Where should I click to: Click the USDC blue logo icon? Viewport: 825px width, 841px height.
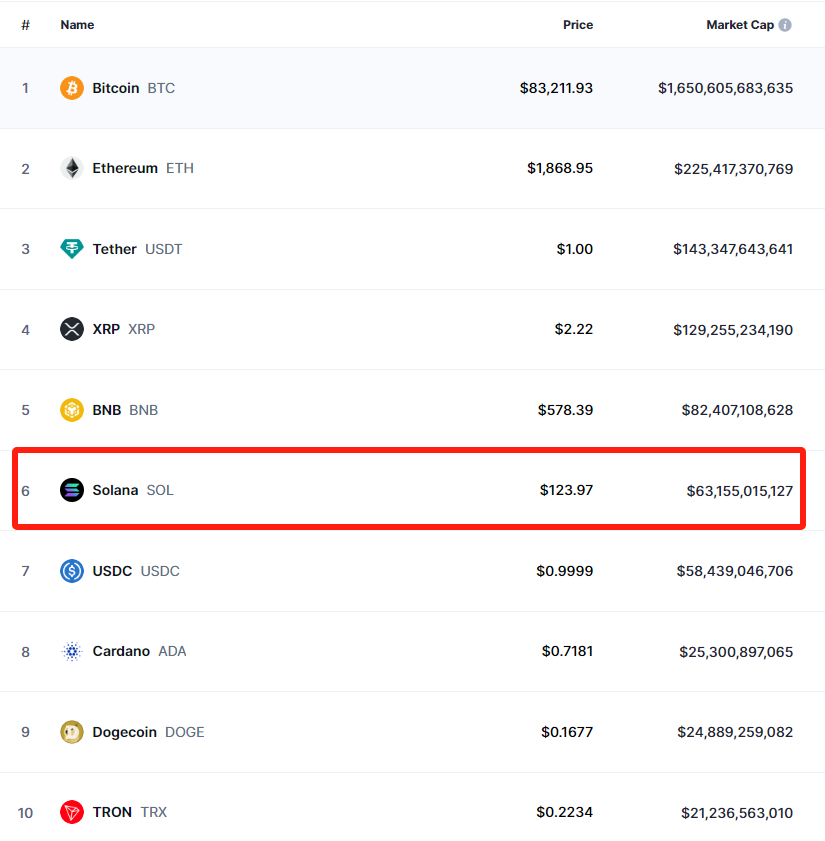tap(72, 571)
